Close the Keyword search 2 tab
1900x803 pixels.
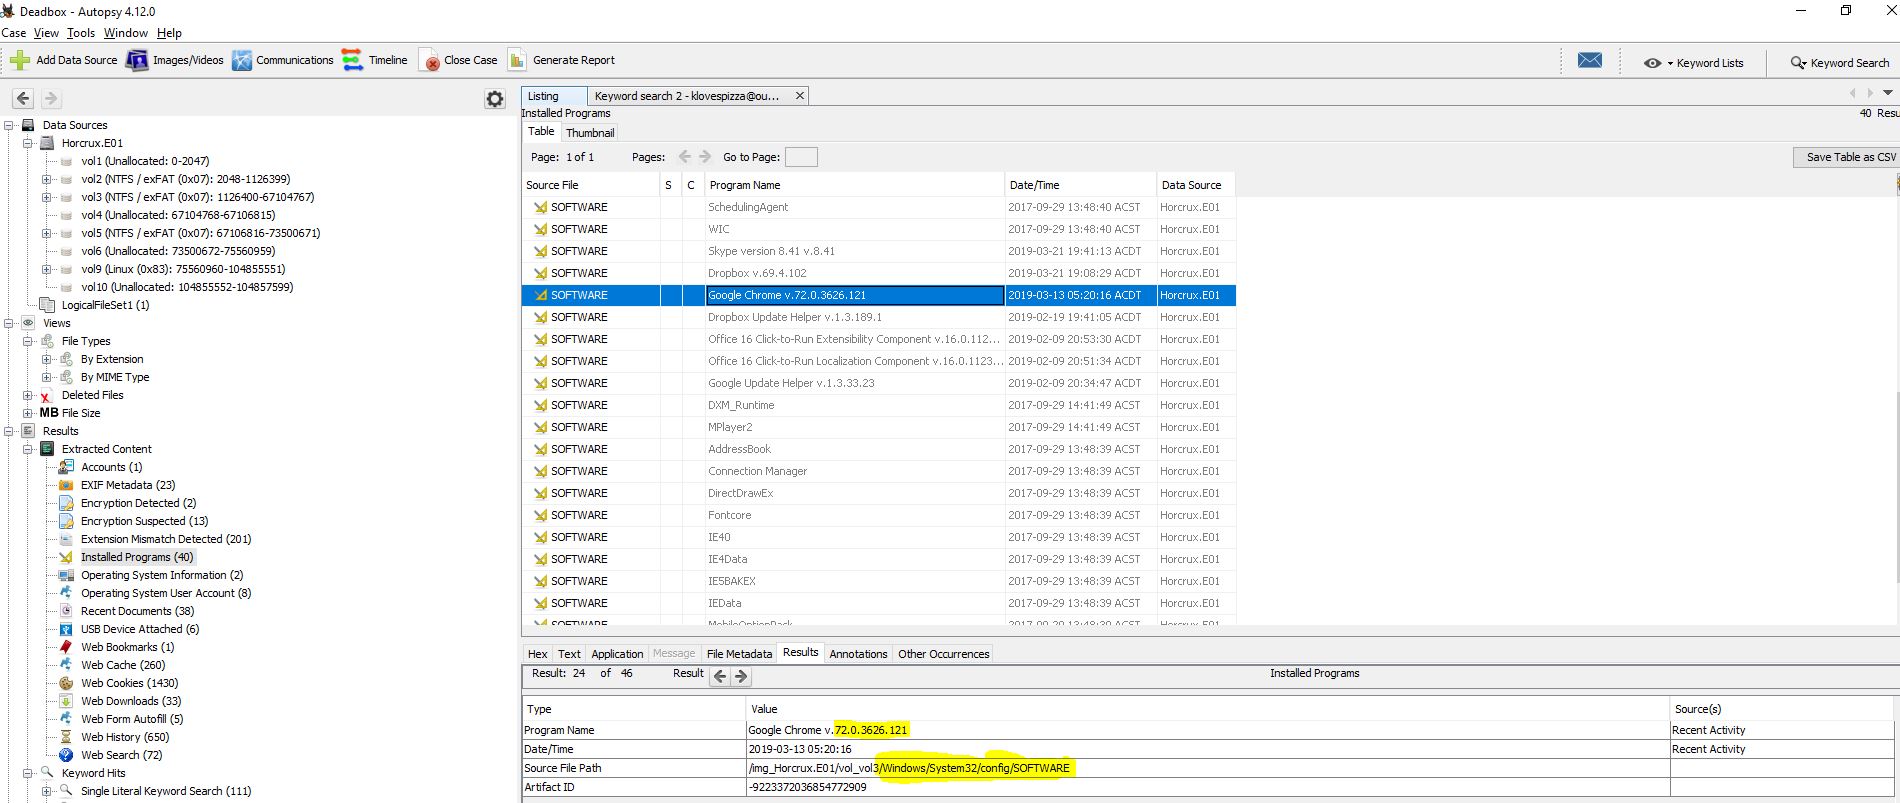click(799, 96)
